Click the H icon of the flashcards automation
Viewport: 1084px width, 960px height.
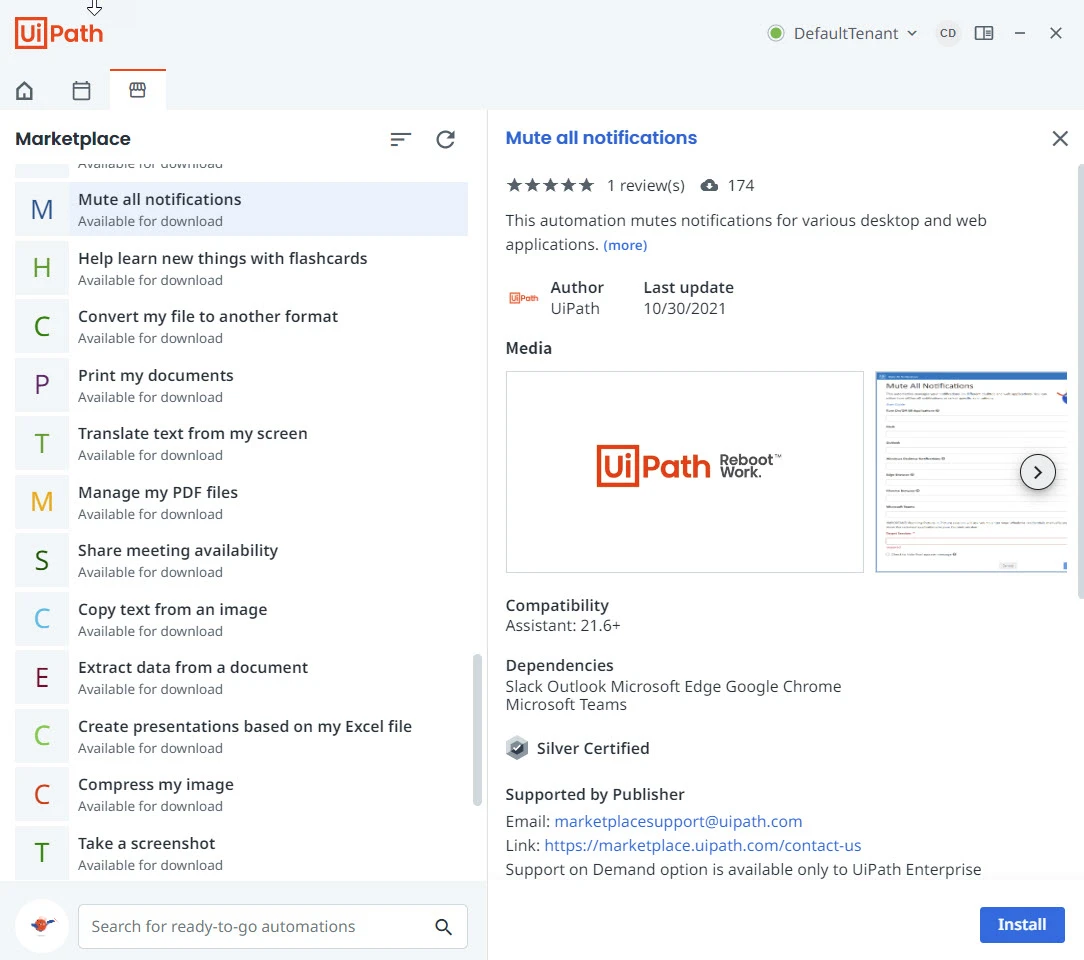[42, 268]
